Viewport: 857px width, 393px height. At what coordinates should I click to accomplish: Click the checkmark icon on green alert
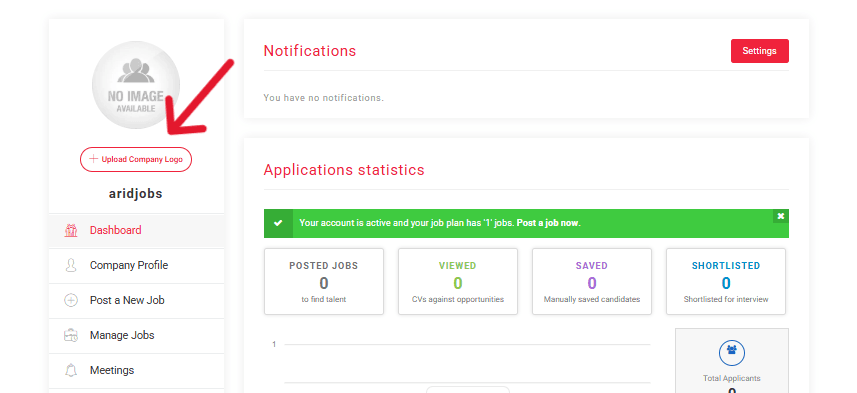point(278,224)
